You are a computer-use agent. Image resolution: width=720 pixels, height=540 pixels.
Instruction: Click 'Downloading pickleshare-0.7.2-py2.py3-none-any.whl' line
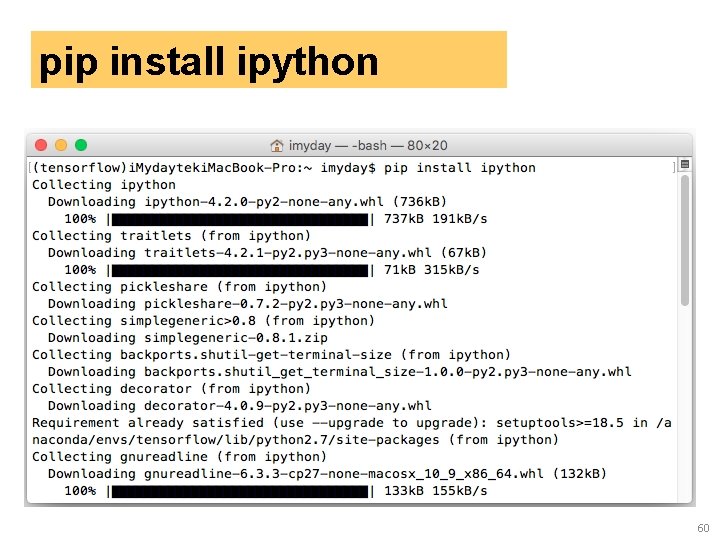point(248,304)
